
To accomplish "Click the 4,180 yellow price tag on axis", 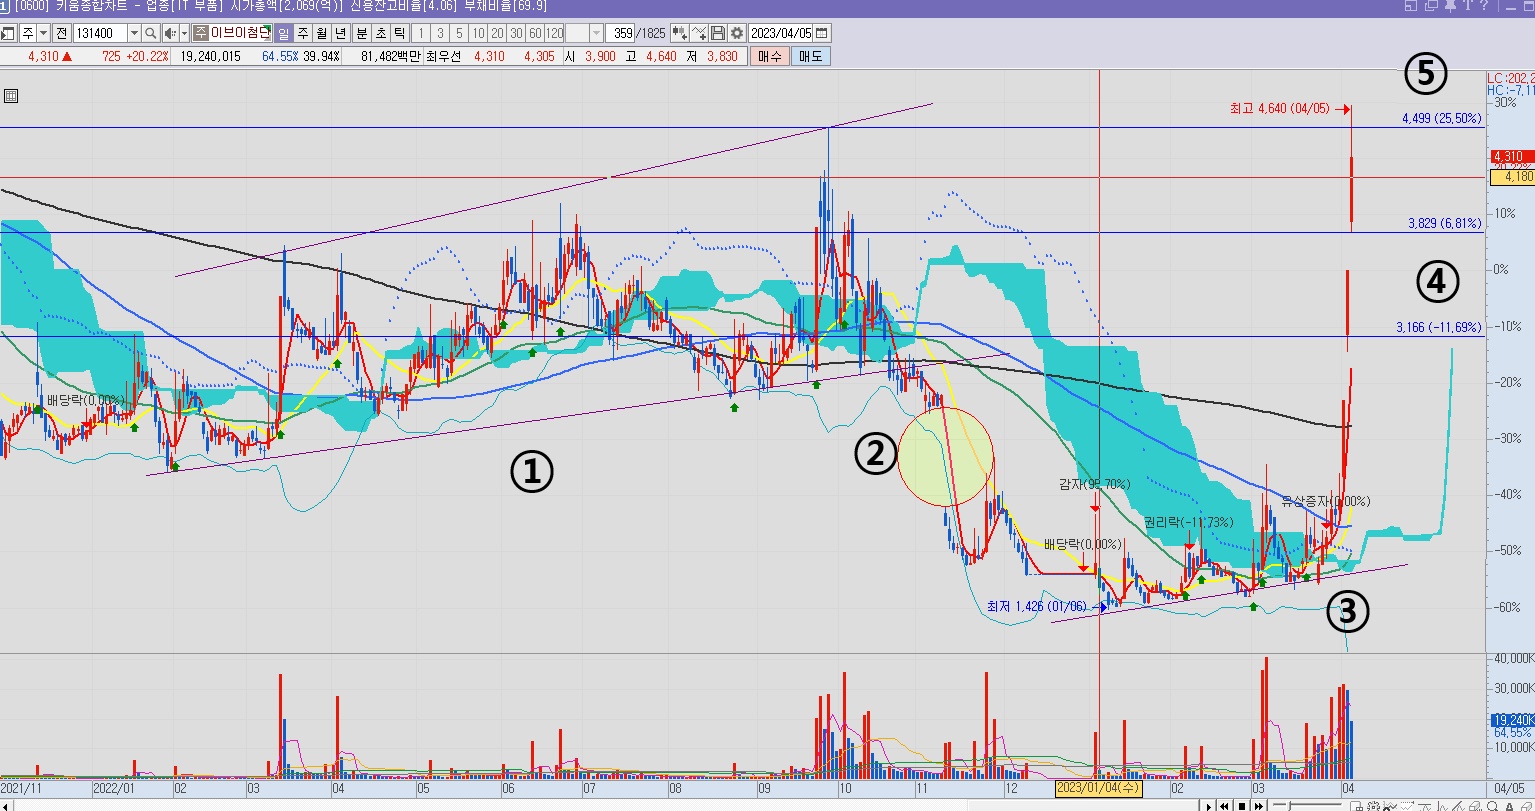I will coord(1511,177).
